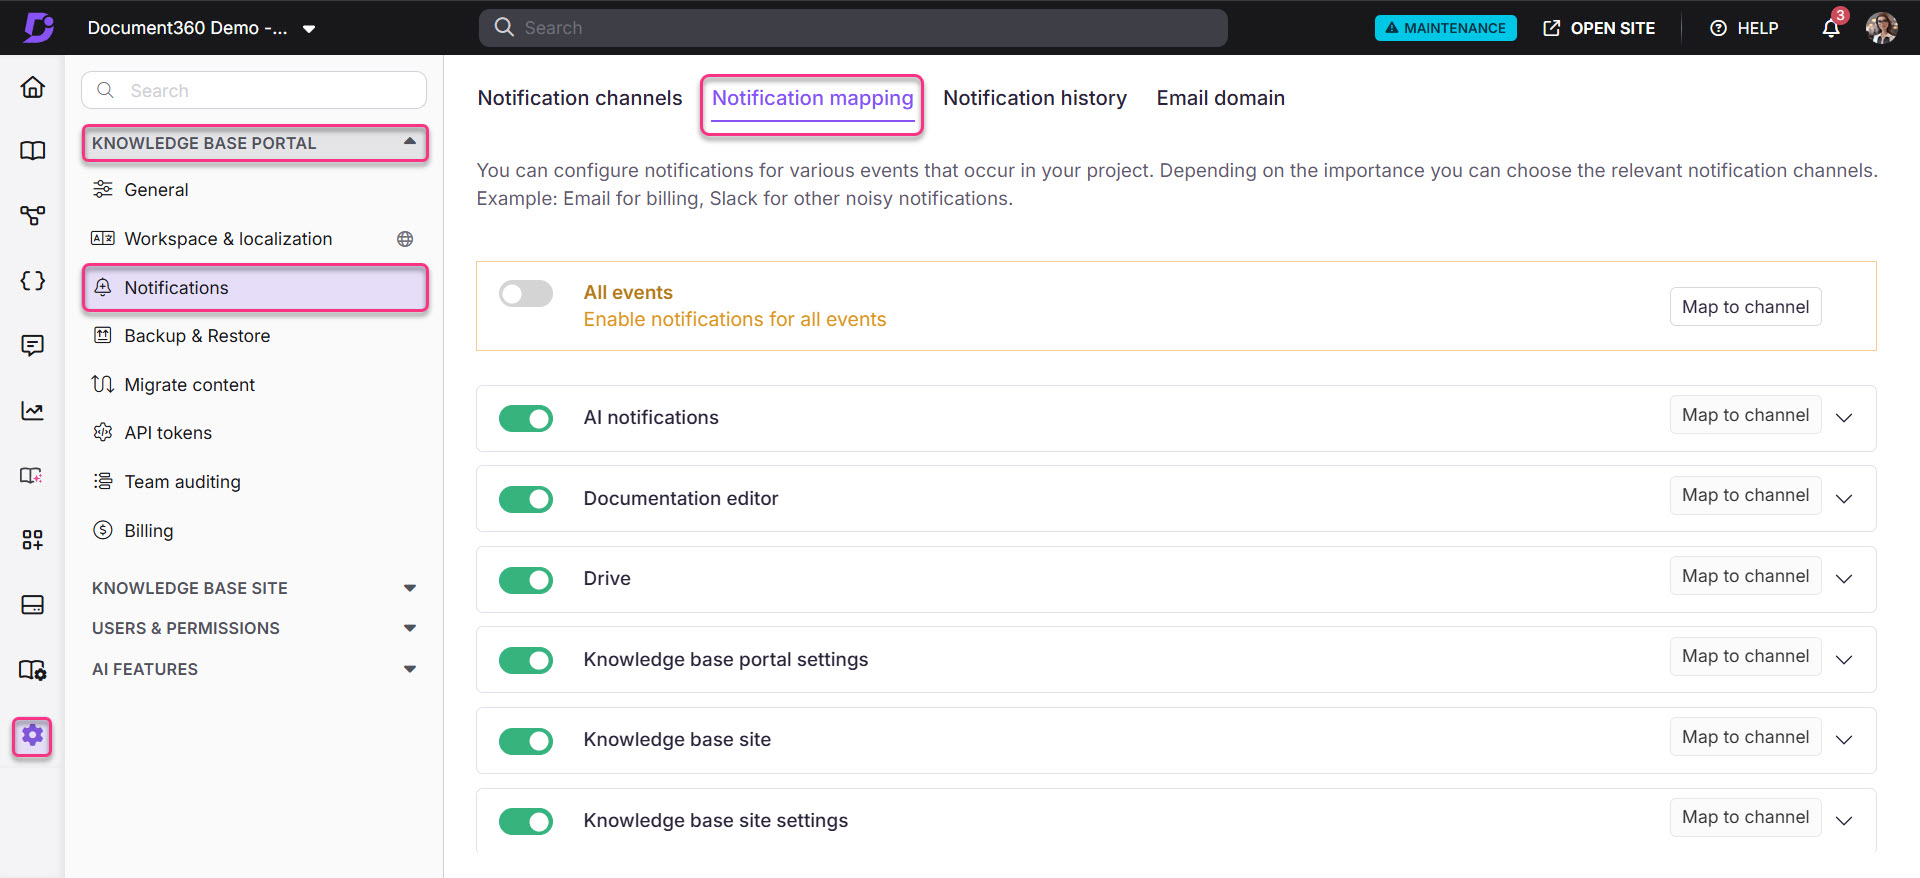
Task: Click Map to channel for All events
Action: coord(1745,307)
